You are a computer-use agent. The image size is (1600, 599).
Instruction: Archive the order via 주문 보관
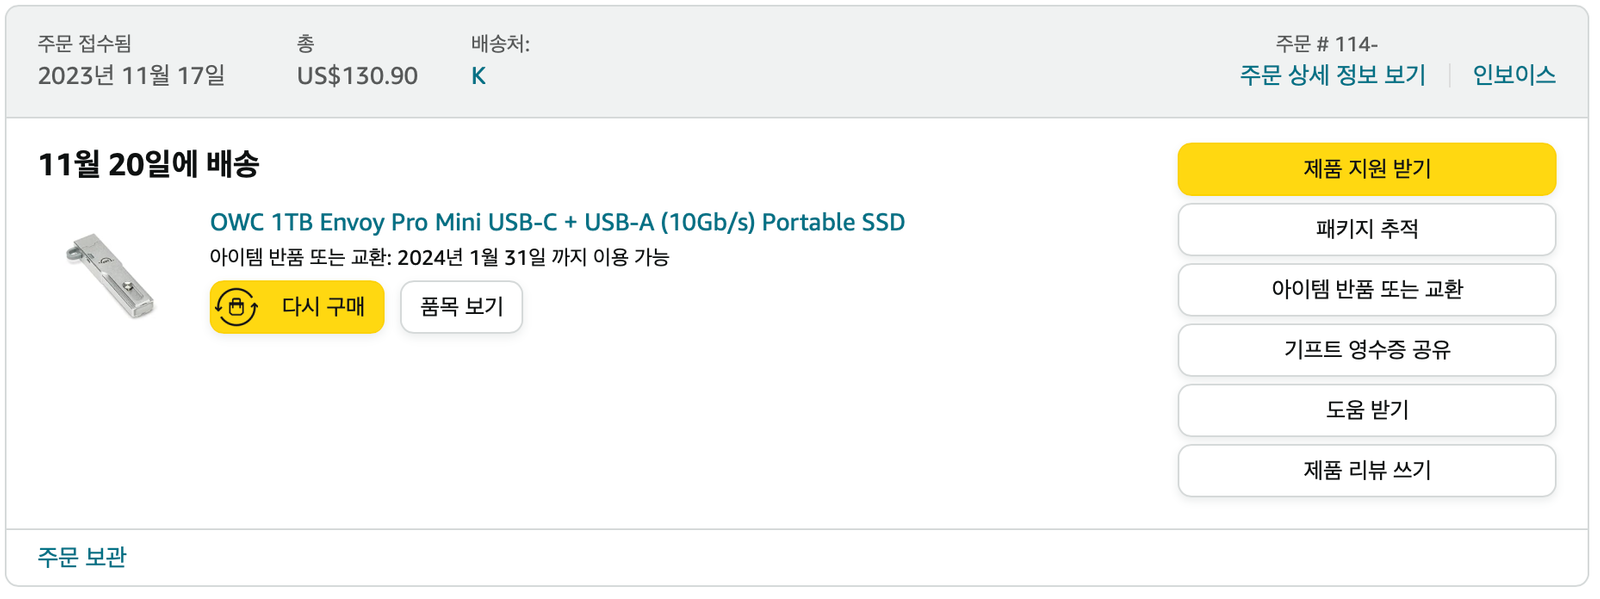(x=82, y=557)
